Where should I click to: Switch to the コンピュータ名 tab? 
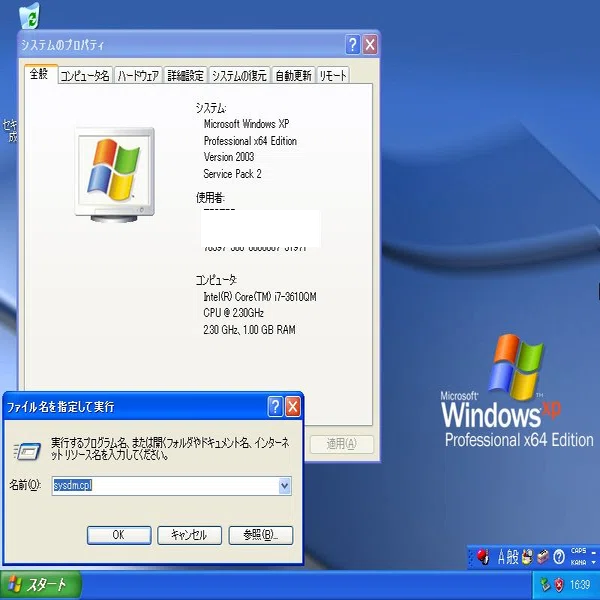click(x=85, y=75)
